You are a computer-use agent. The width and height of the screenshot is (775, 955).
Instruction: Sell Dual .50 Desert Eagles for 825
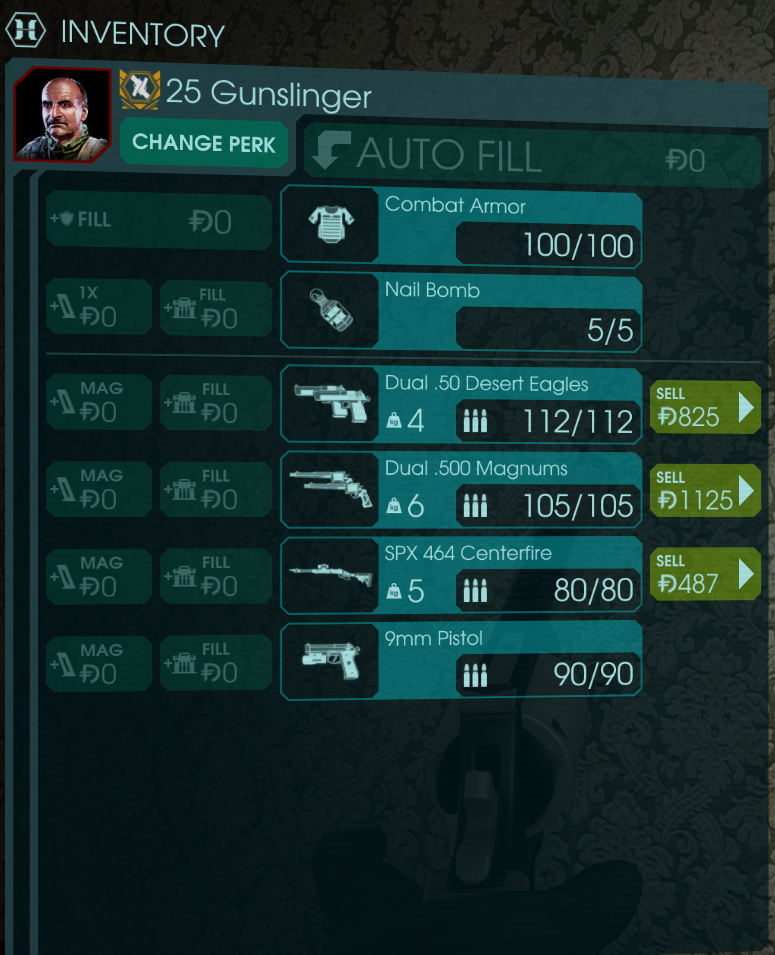pos(705,407)
